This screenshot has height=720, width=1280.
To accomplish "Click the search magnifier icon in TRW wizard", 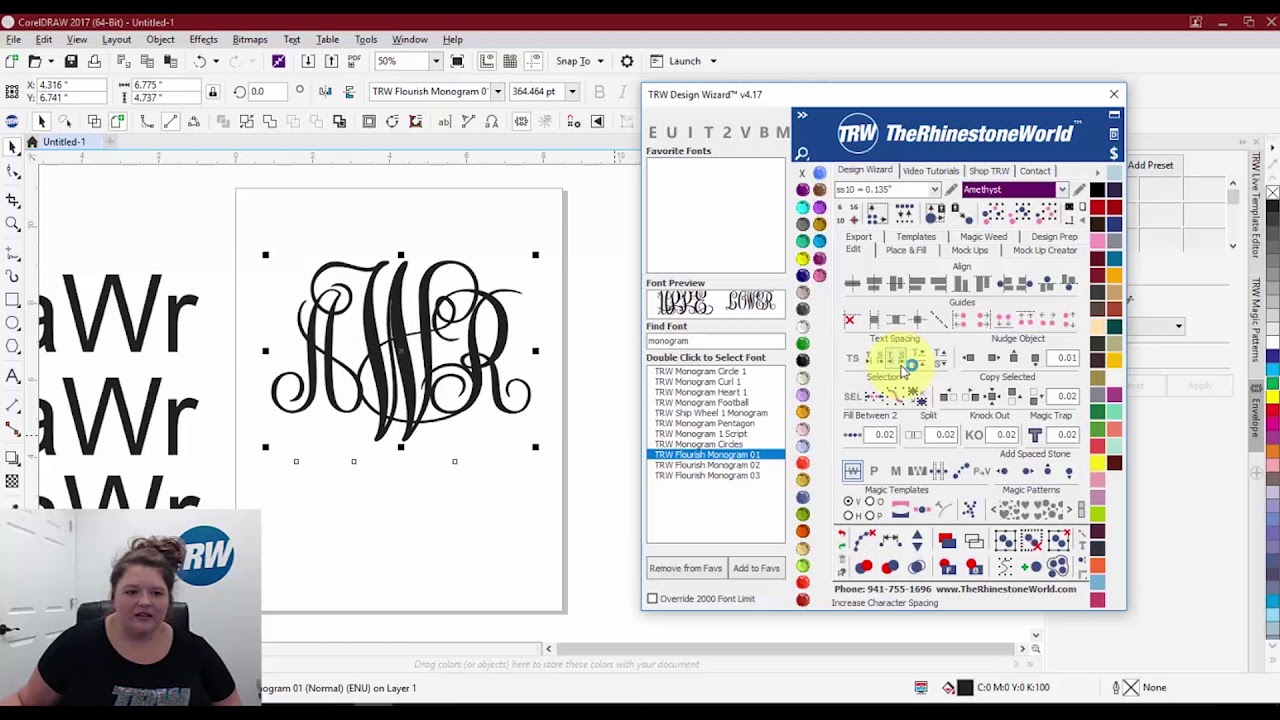I will pyautogui.click(x=802, y=154).
